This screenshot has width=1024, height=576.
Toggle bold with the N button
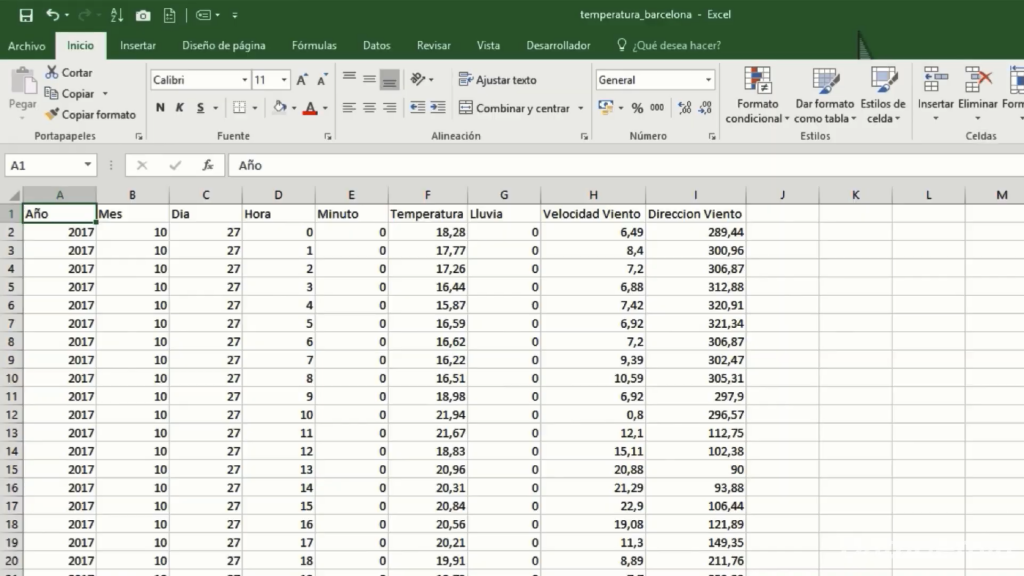(160, 108)
